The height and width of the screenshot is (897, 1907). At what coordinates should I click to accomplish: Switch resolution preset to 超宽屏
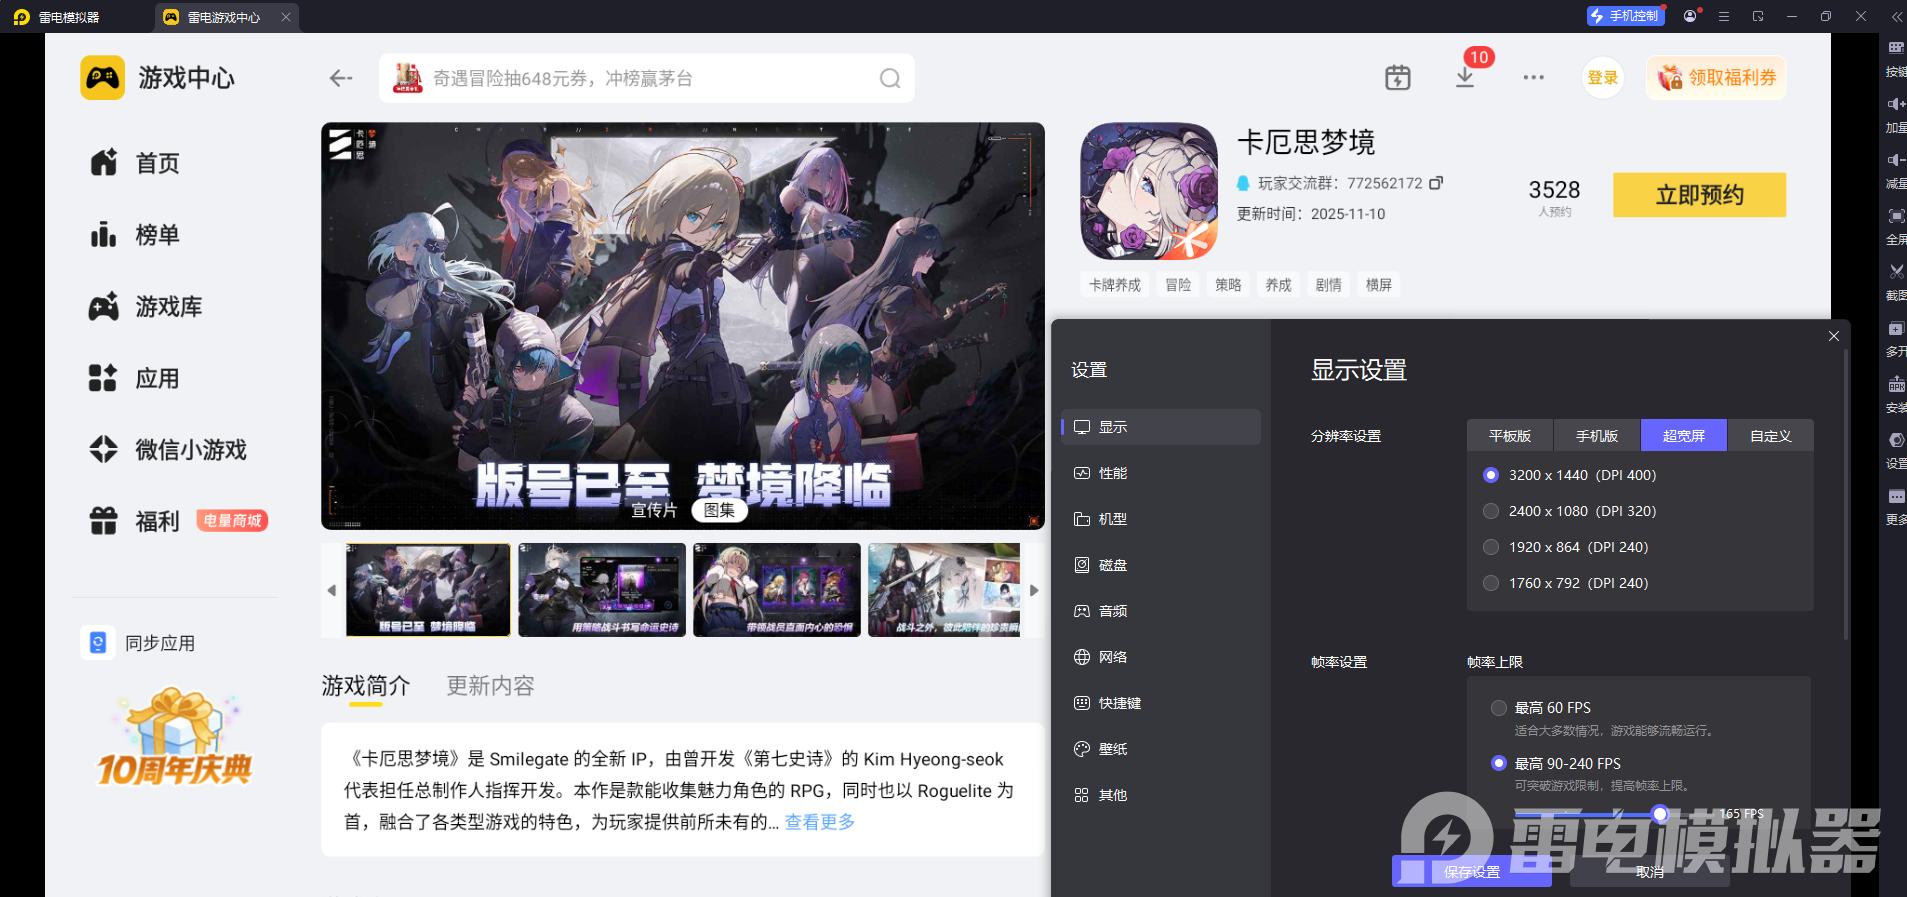point(1684,436)
